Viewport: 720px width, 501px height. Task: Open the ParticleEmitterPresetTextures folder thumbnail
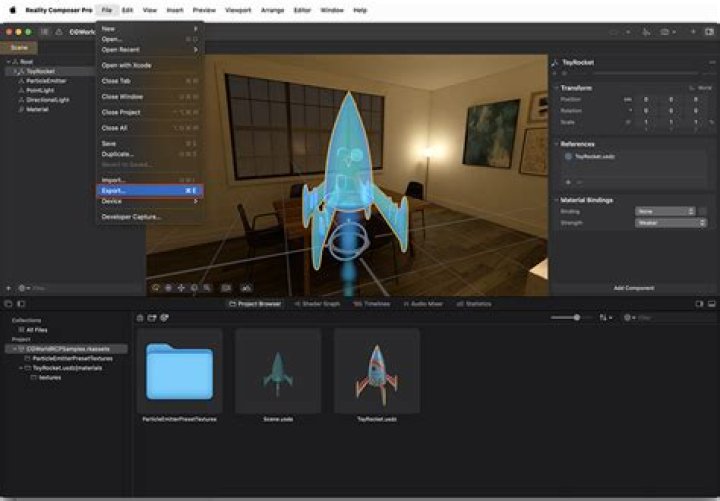(180, 372)
